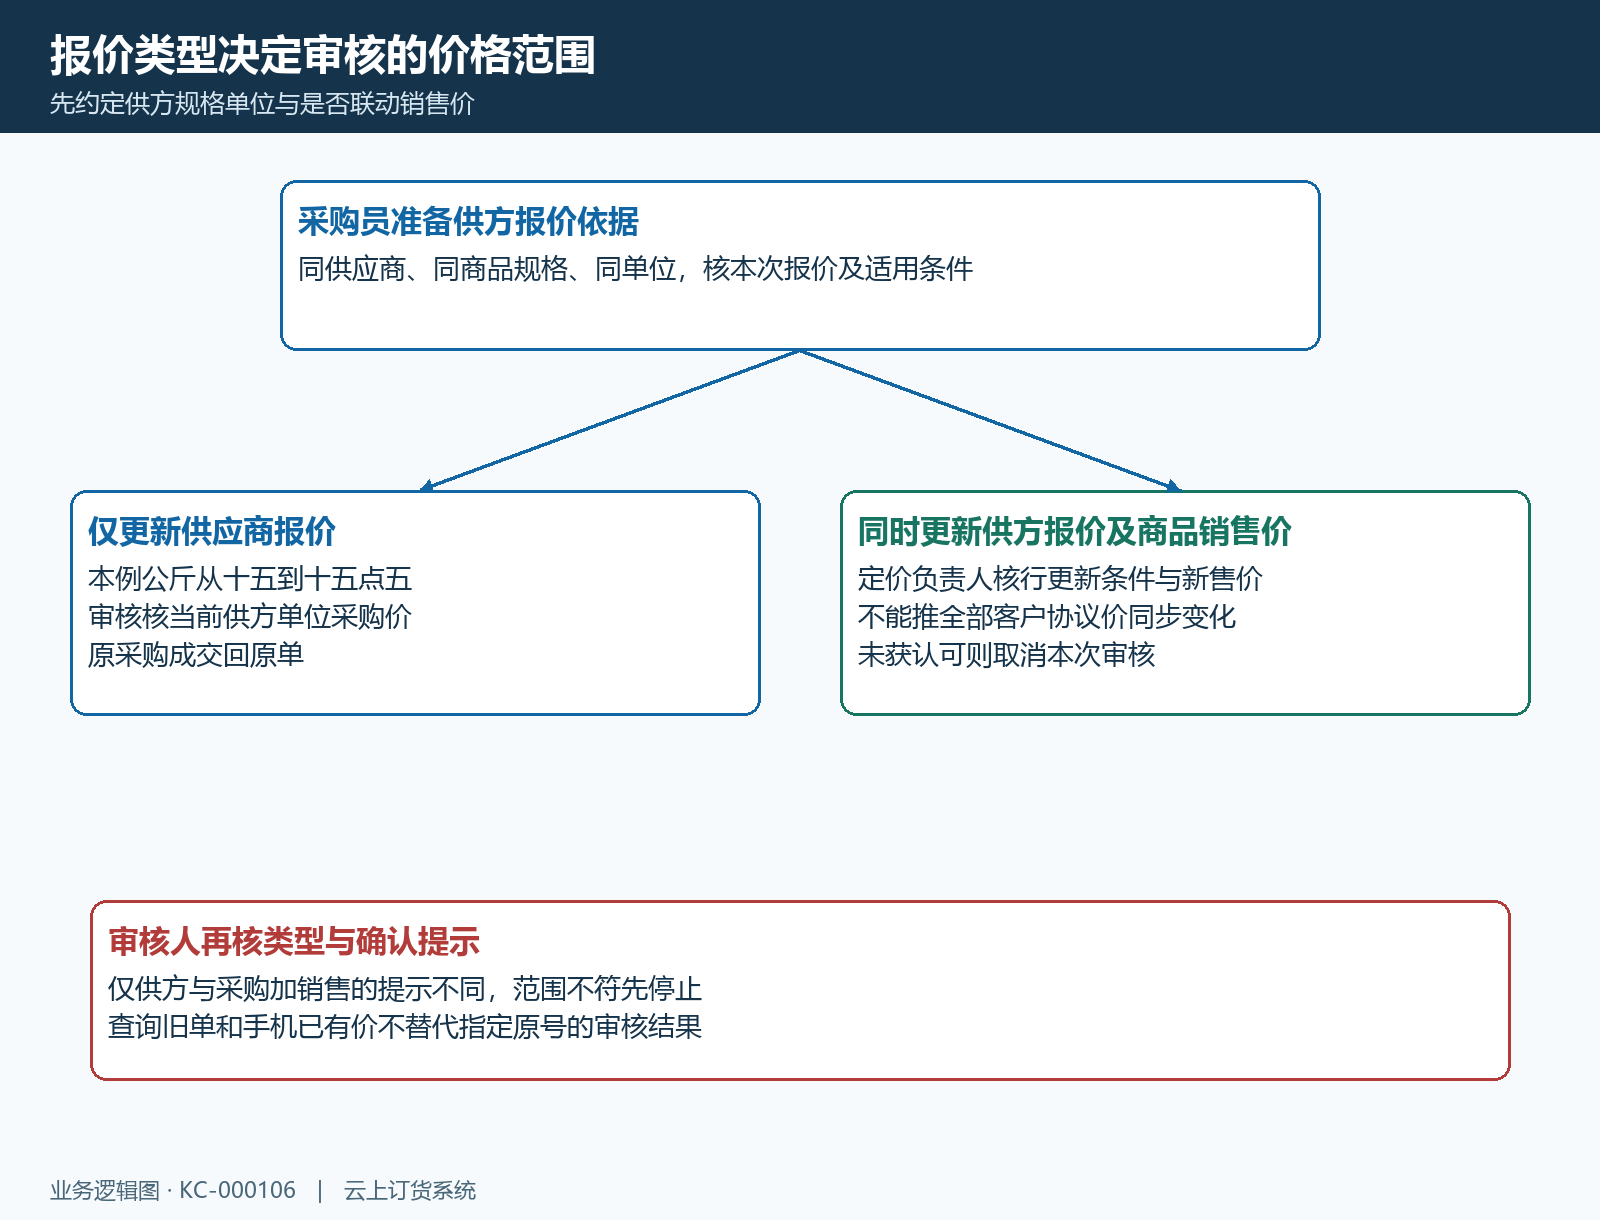Select the line 未获认可则取消本次审核

[1006, 655]
